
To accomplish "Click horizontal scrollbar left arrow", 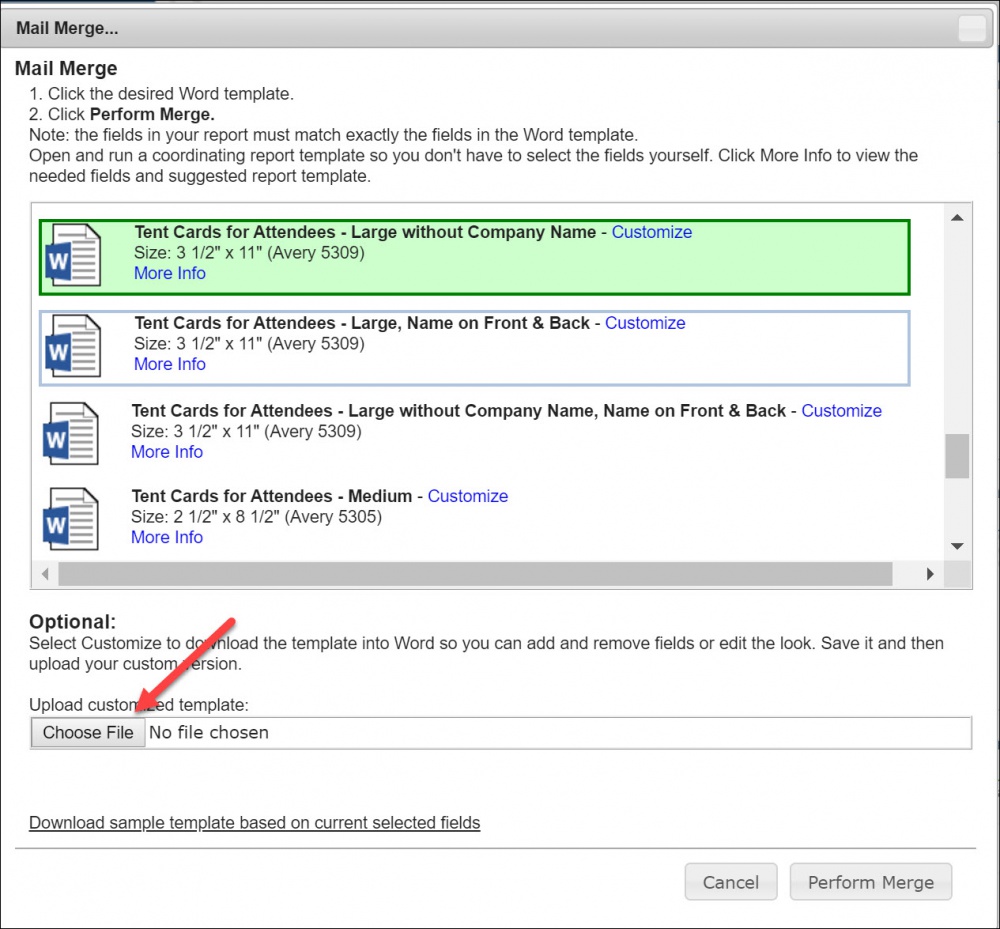I will point(45,574).
